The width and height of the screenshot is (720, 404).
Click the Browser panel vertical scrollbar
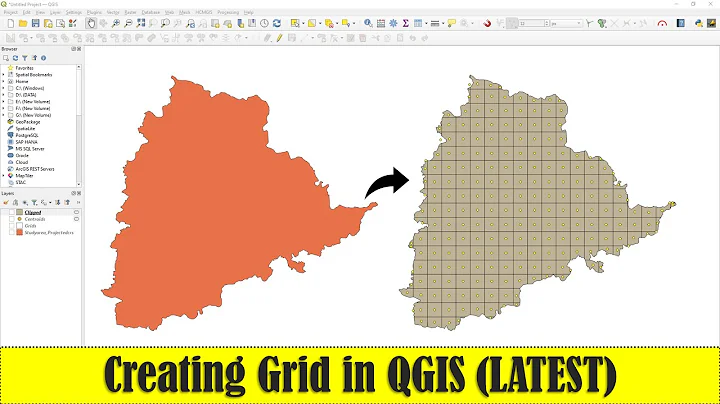pos(79,125)
